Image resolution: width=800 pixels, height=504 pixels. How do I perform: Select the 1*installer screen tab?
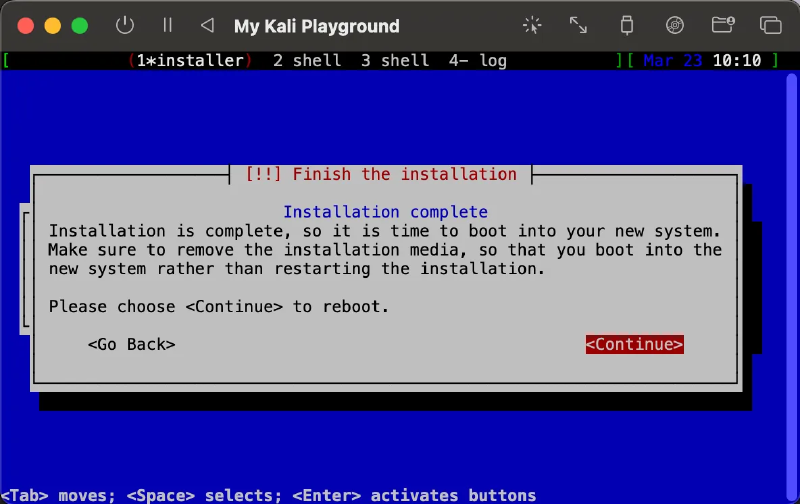pos(190,61)
